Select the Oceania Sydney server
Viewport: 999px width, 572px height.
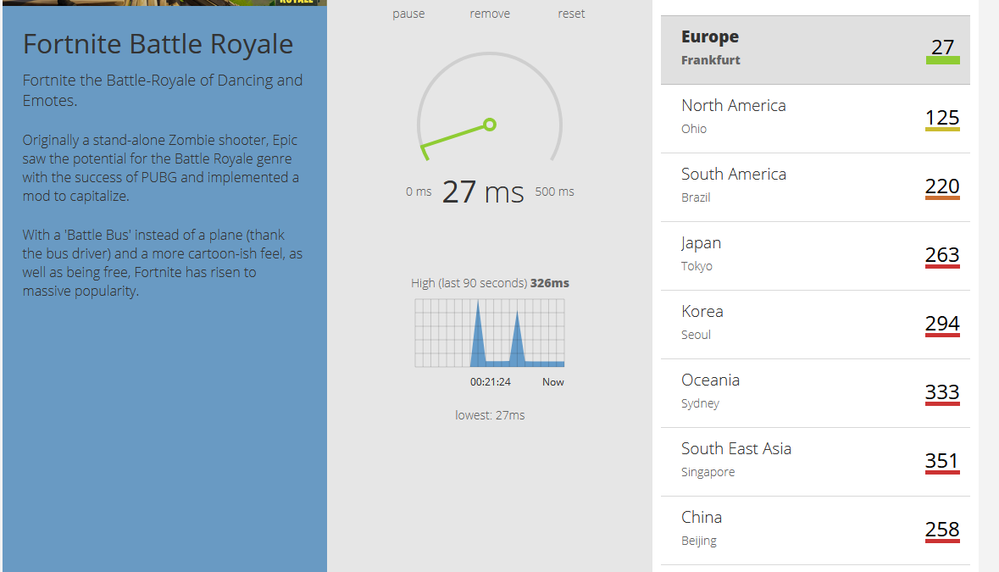coord(814,392)
